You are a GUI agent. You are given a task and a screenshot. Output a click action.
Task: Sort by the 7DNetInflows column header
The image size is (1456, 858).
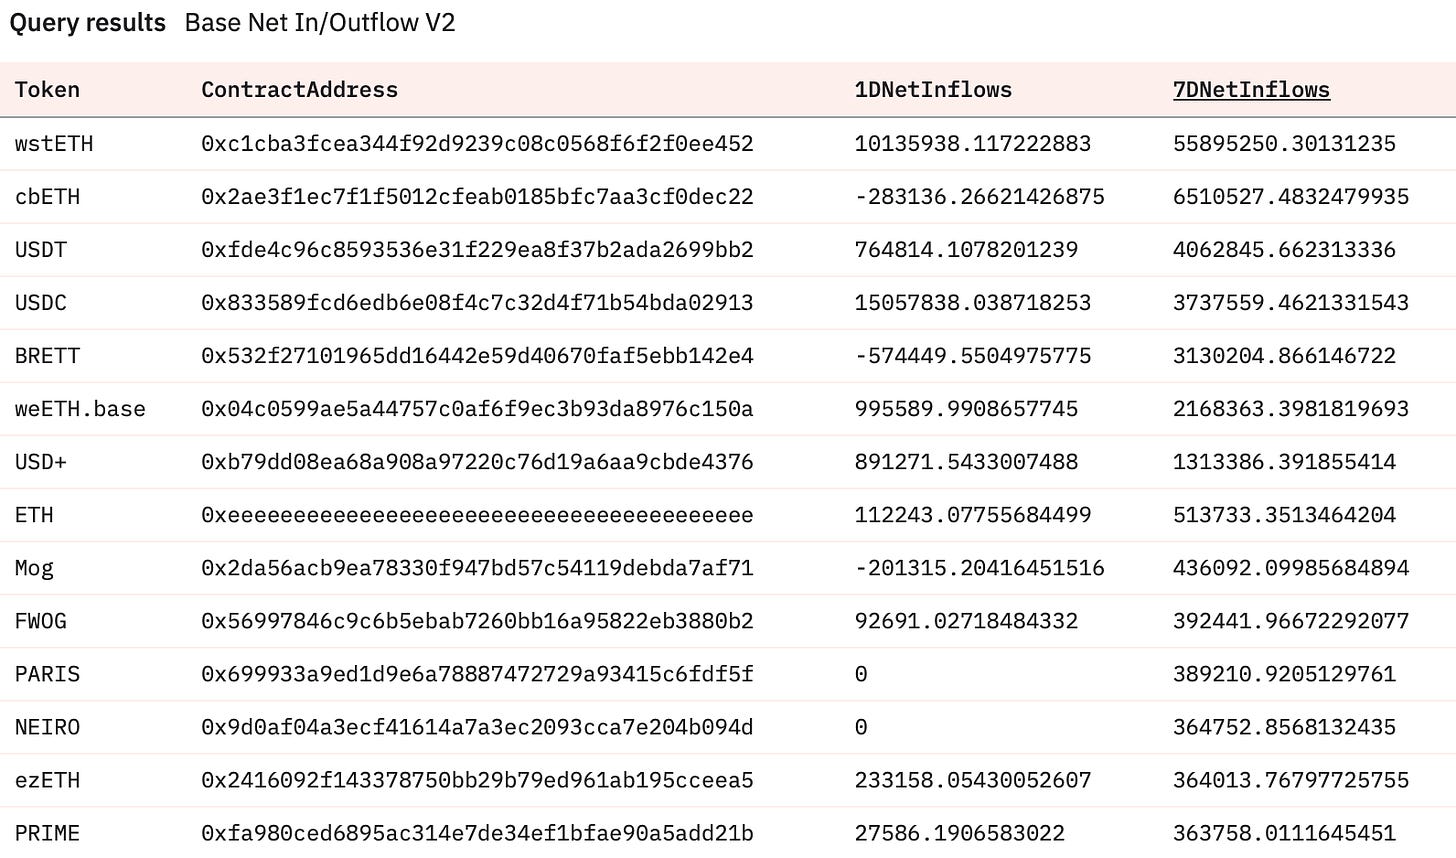click(1251, 90)
